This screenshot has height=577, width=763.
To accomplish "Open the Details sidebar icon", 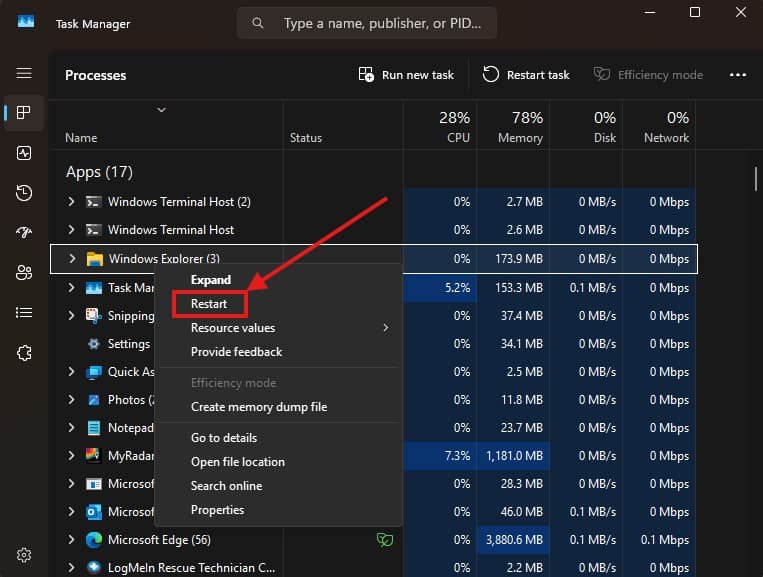I will click(x=24, y=312).
